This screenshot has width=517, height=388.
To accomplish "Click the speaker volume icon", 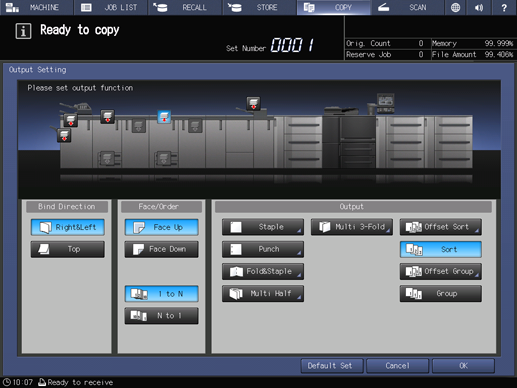I will click(x=479, y=7).
